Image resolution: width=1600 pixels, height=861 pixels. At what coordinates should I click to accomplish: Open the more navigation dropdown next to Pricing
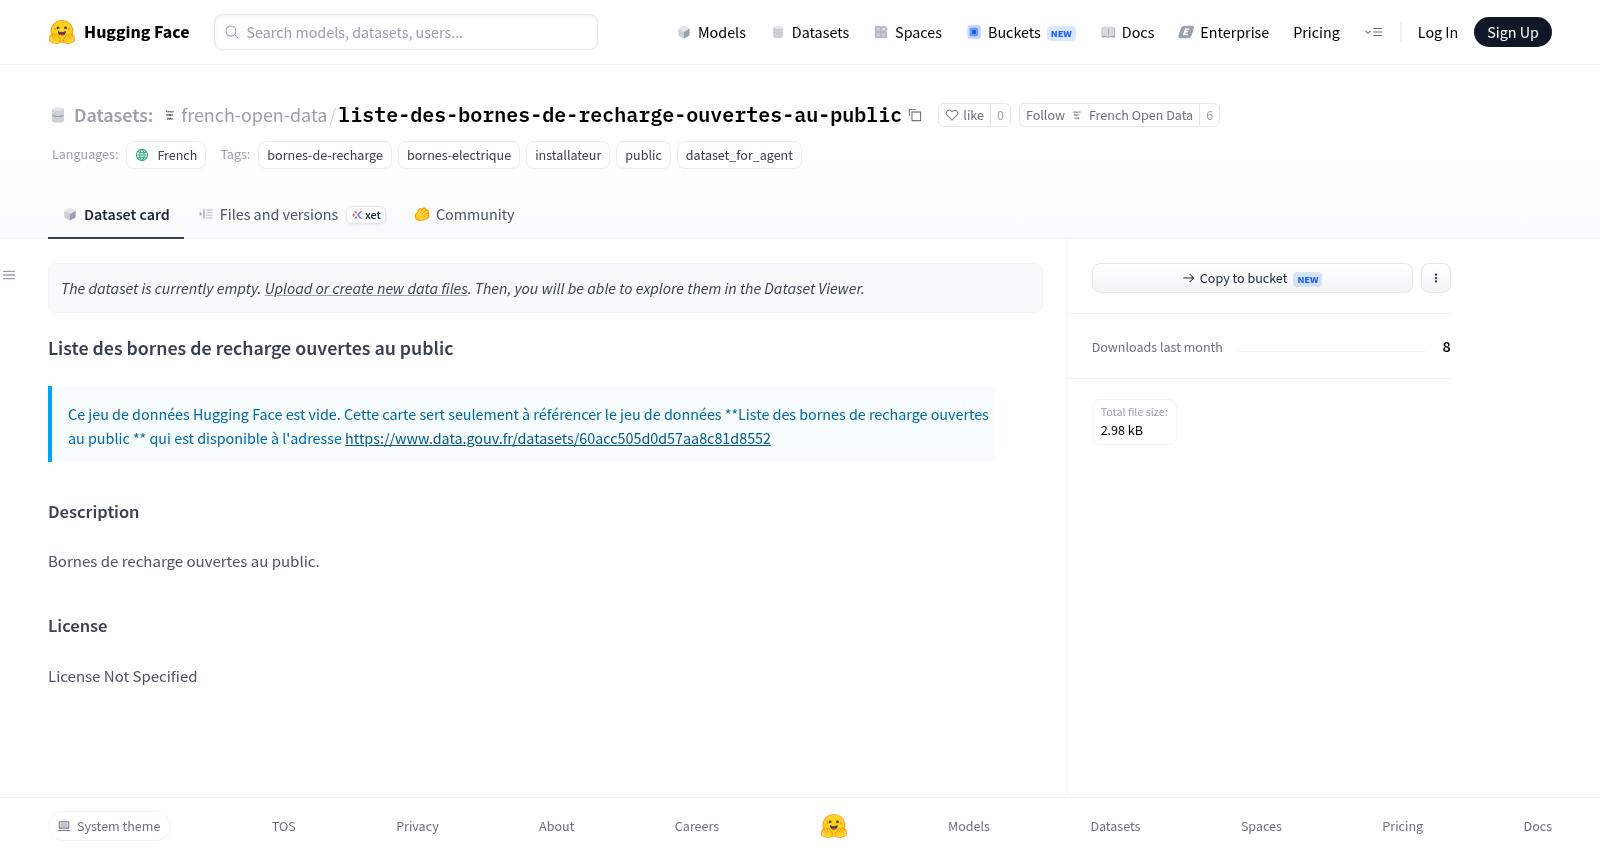tap(1374, 32)
